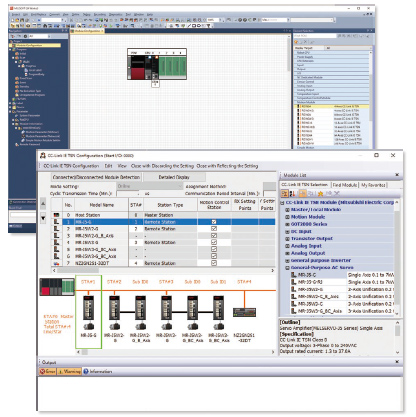Image resolution: width=416 pixels, height=417 pixels.
Task: Toggle Motion Control Station checkbox for row 6
Action: click(x=214, y=256)
